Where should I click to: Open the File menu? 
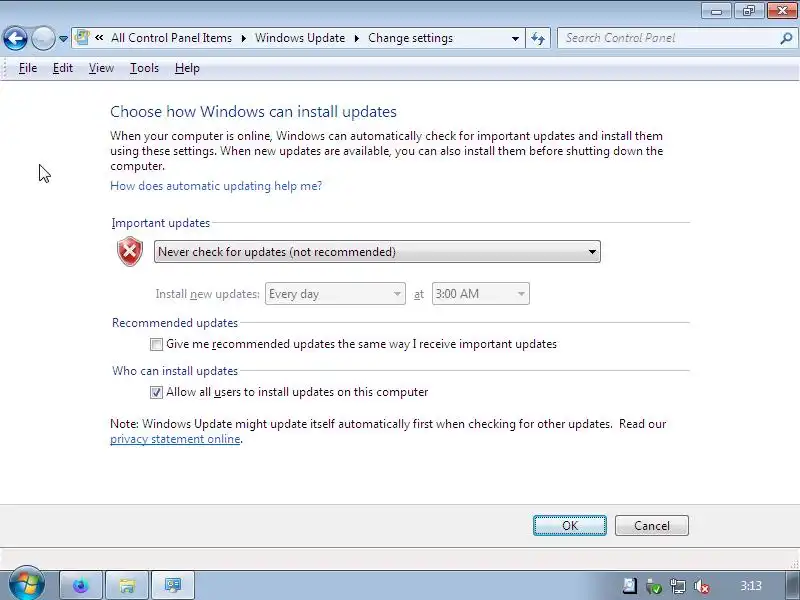[28, 68]
